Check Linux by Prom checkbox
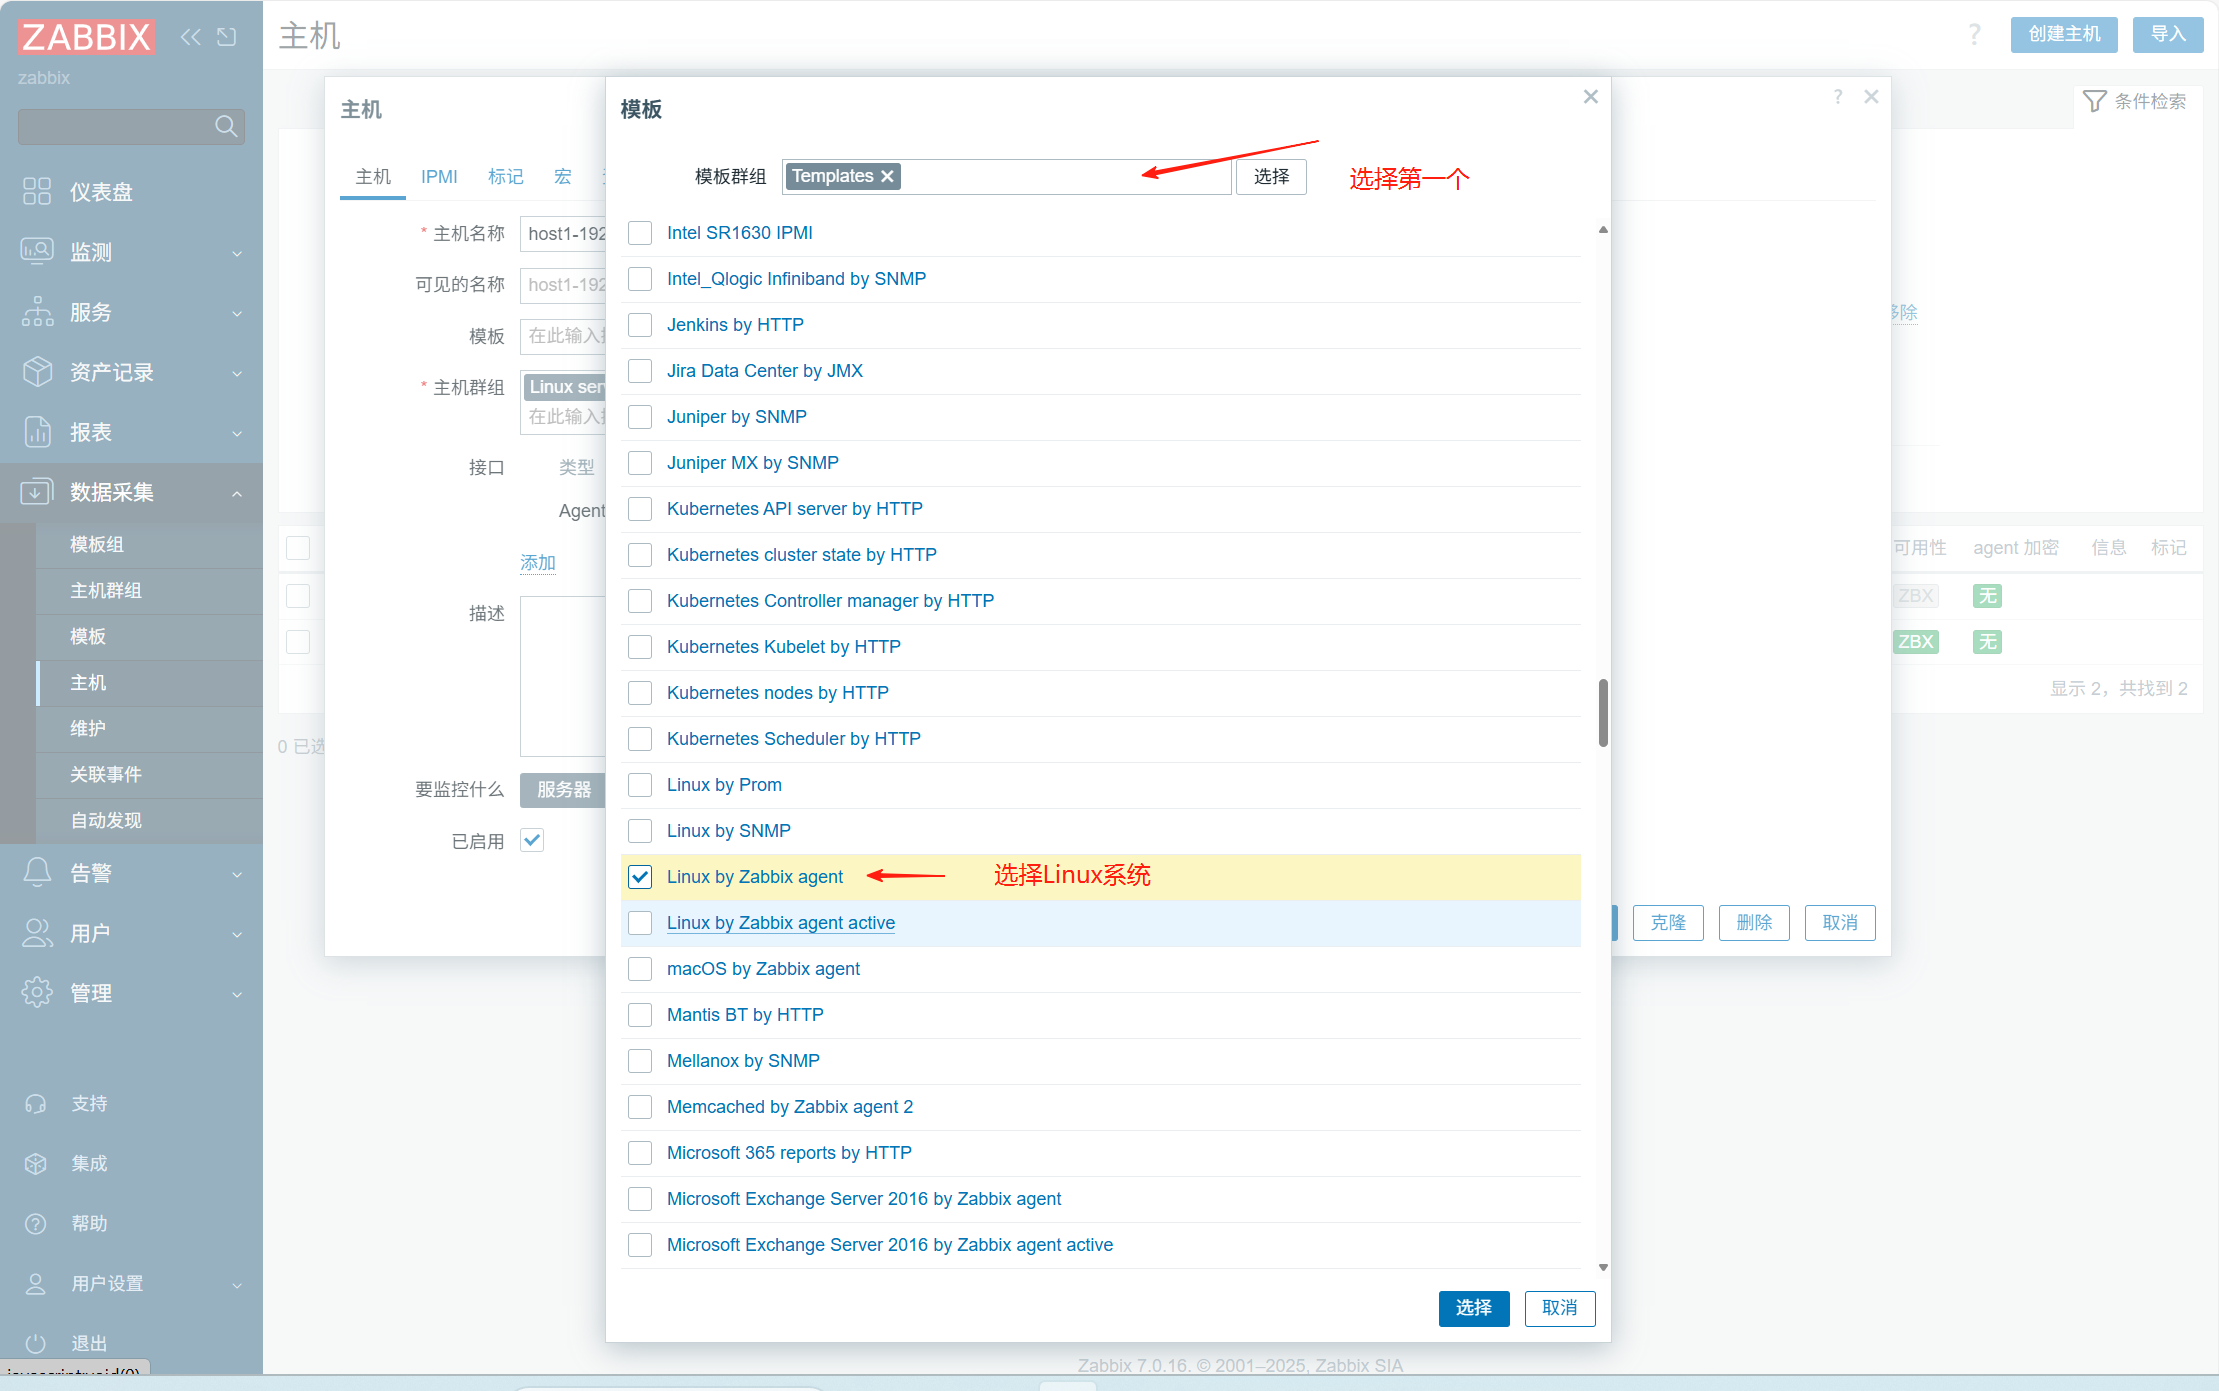 640,785
